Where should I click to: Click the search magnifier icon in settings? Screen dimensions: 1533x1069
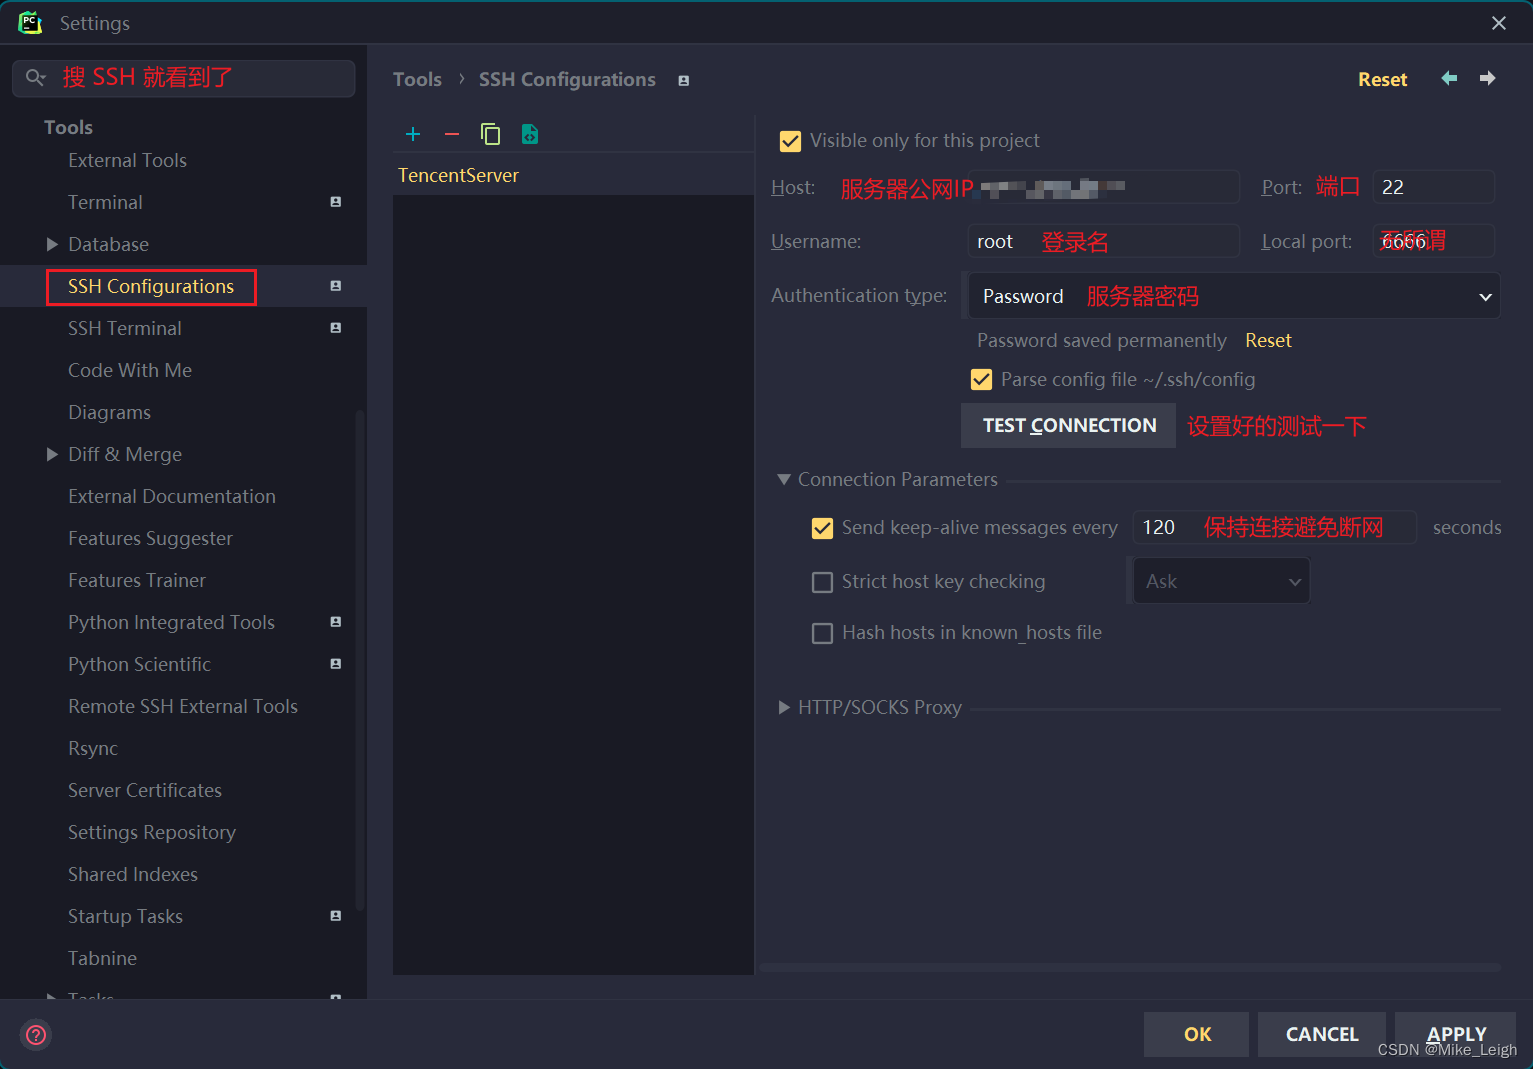tap(36, 78)
